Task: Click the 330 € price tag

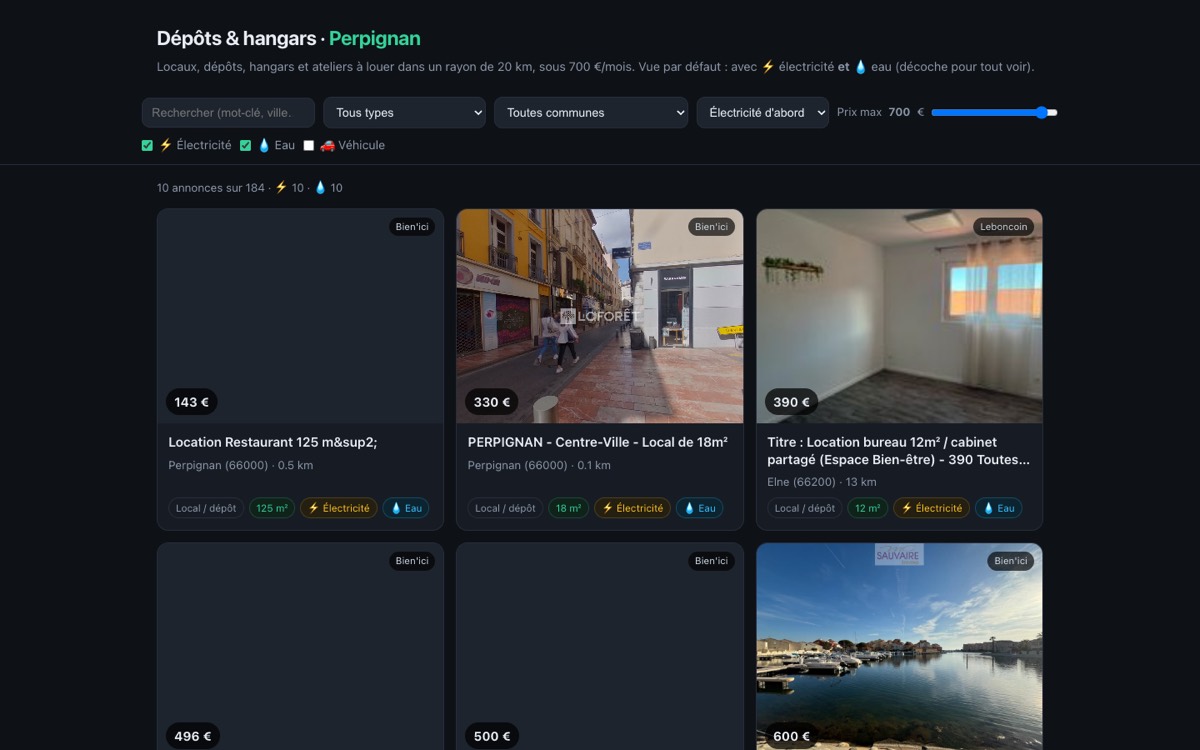Action: pyautogui.click(x=492, y=402)
